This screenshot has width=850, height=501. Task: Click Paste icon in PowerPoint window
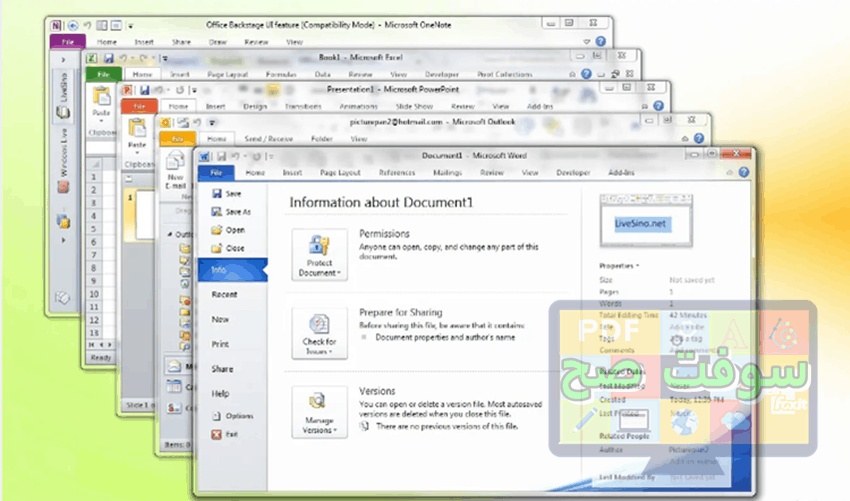coord(137,128)
